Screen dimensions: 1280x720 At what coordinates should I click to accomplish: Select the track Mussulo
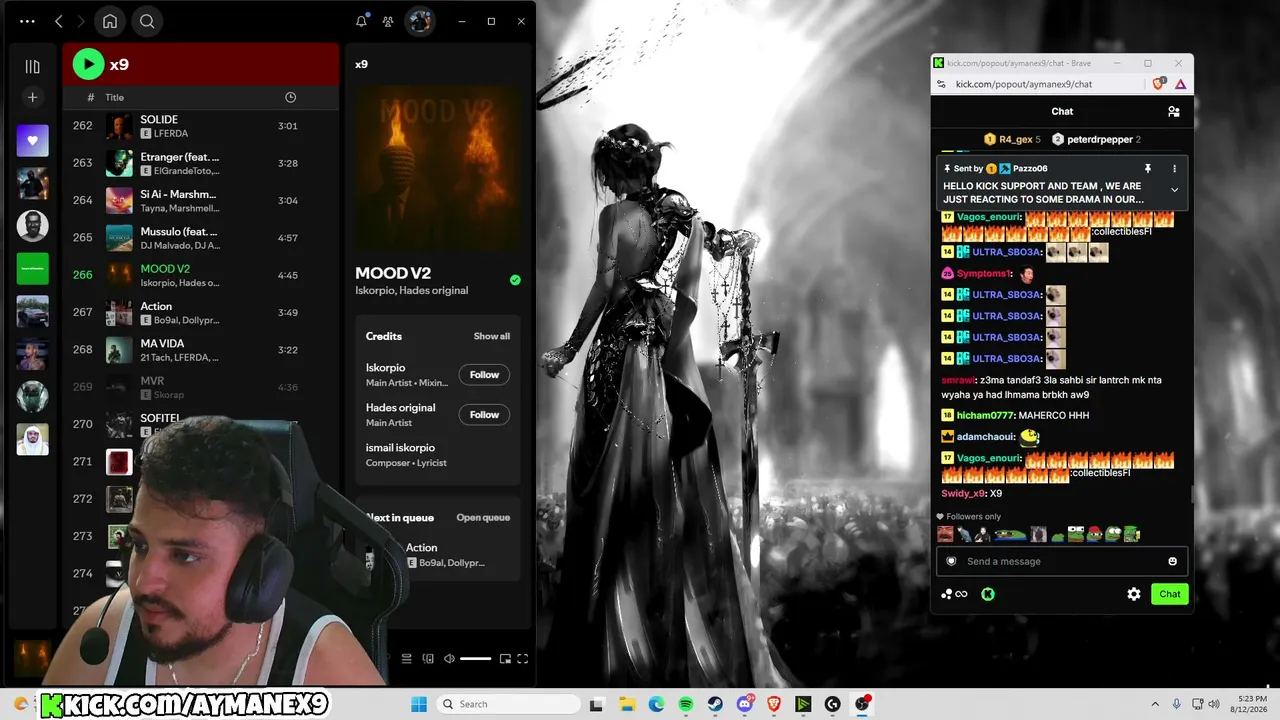click(x=200, y=237)
